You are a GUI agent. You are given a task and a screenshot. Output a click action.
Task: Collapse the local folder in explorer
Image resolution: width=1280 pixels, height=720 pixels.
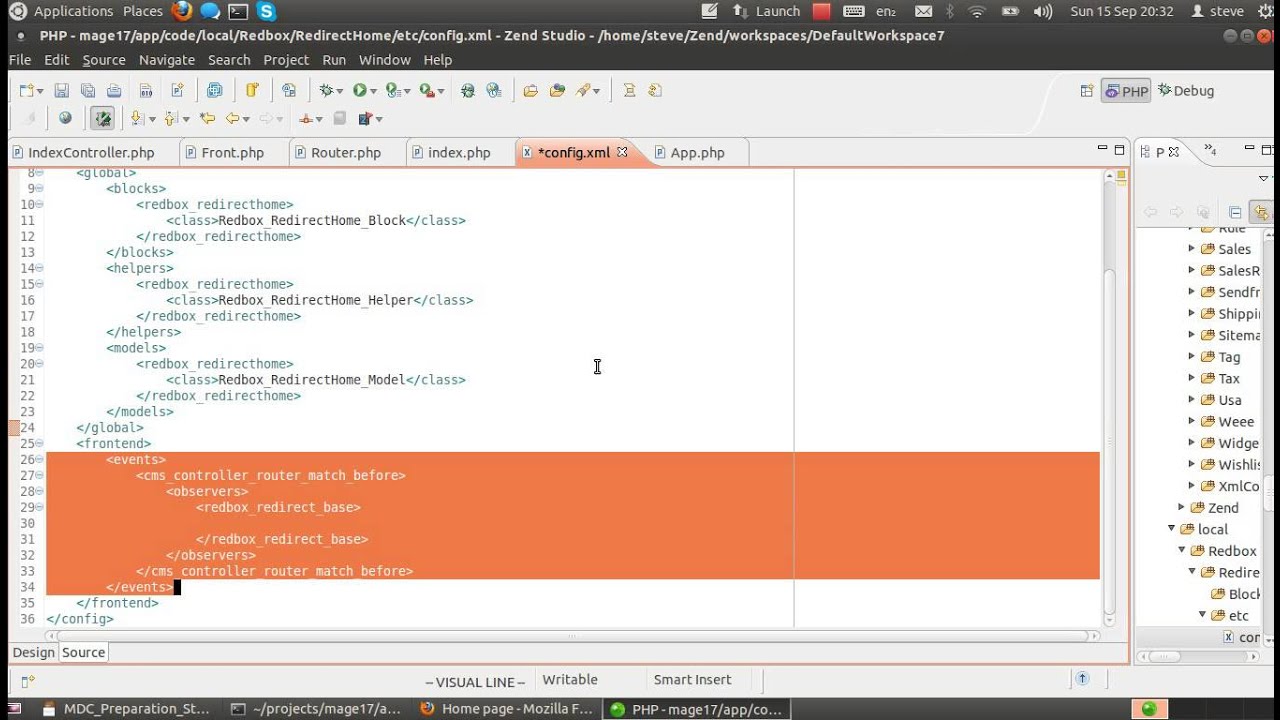[1171, 529]
